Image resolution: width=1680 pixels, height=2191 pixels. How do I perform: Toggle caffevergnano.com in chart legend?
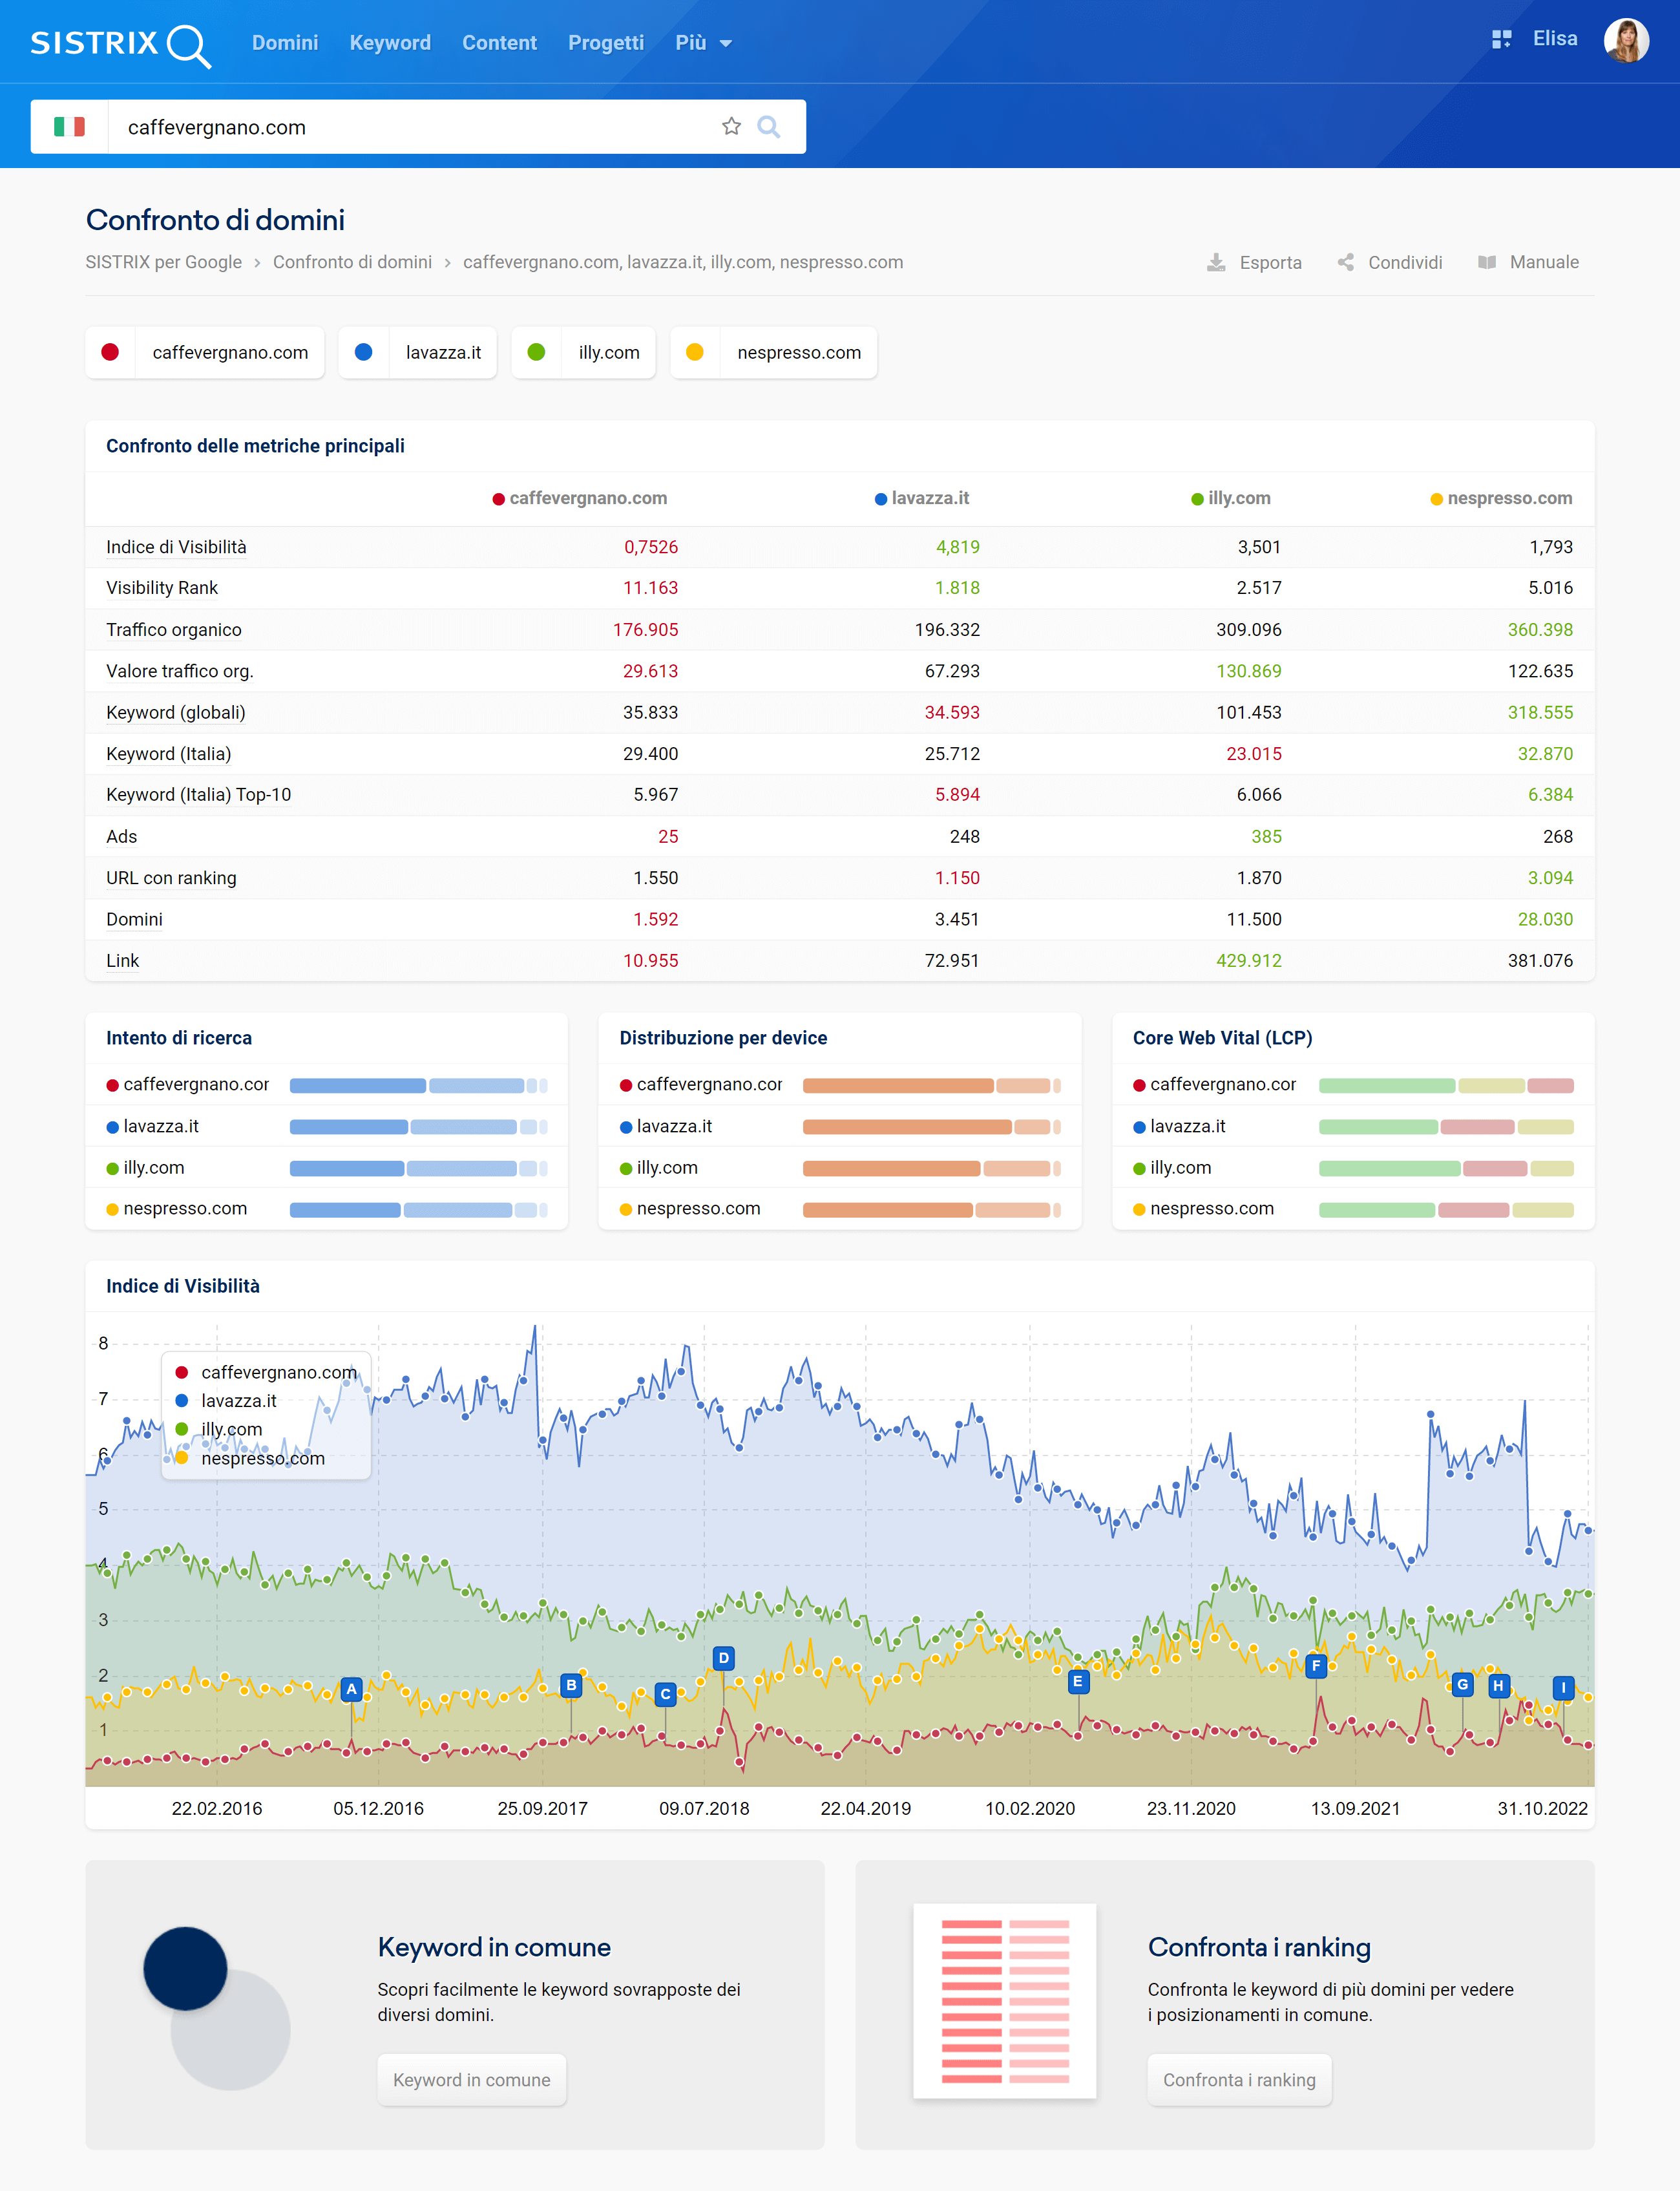pos(266,1372)
